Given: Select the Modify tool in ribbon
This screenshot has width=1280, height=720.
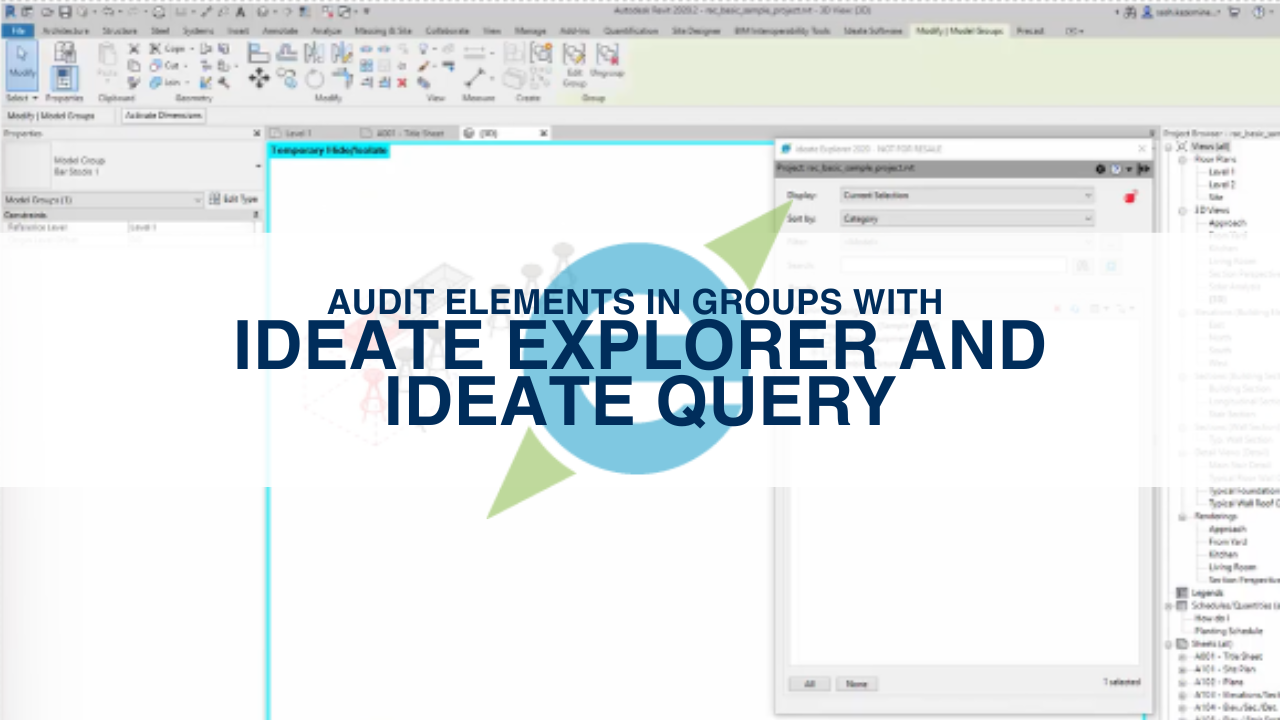Looking at the screenshot, I should (22, 64).
